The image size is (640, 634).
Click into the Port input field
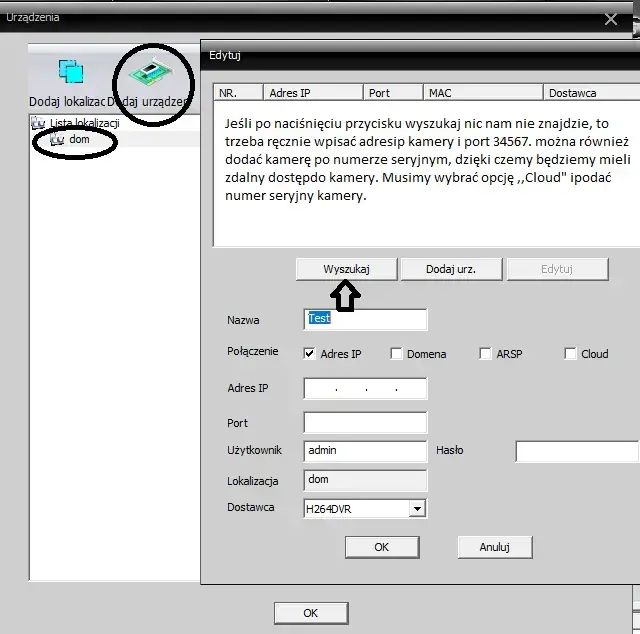point(365,423)
